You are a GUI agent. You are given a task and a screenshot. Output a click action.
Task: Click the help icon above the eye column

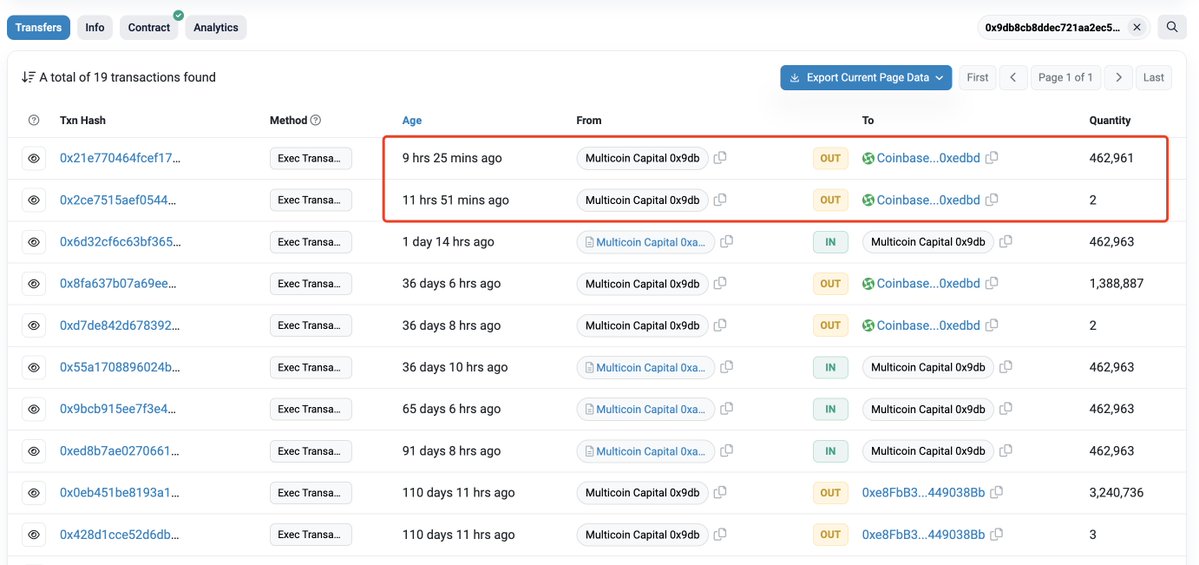34,120
